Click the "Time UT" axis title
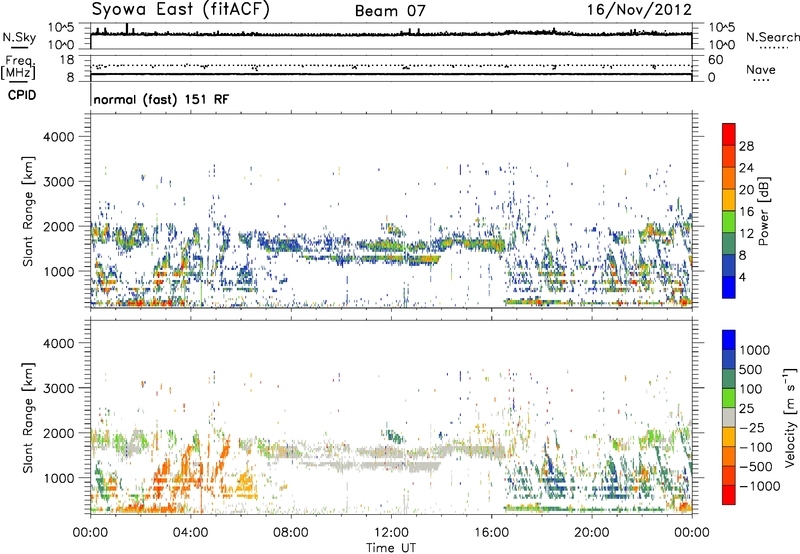The width and height of the screenshot is (800, 554). (391, 547)
